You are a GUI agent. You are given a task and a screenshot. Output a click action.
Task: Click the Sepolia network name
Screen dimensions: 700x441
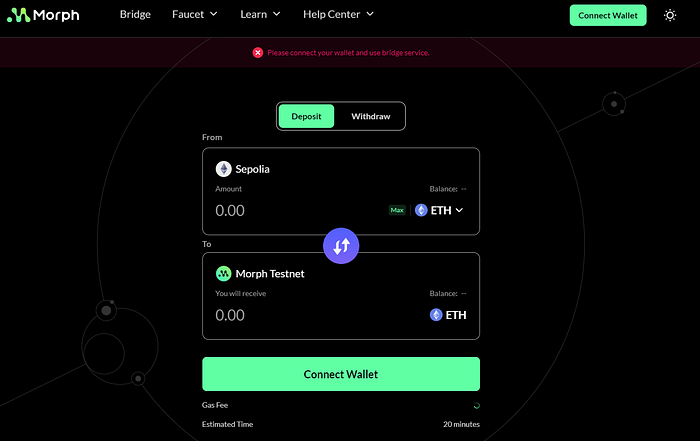pos(252,169)
